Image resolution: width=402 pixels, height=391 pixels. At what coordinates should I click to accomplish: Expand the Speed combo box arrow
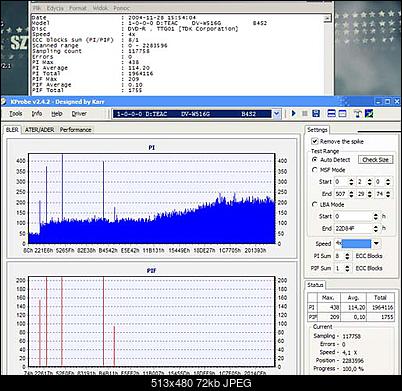[x=376, y=244]
